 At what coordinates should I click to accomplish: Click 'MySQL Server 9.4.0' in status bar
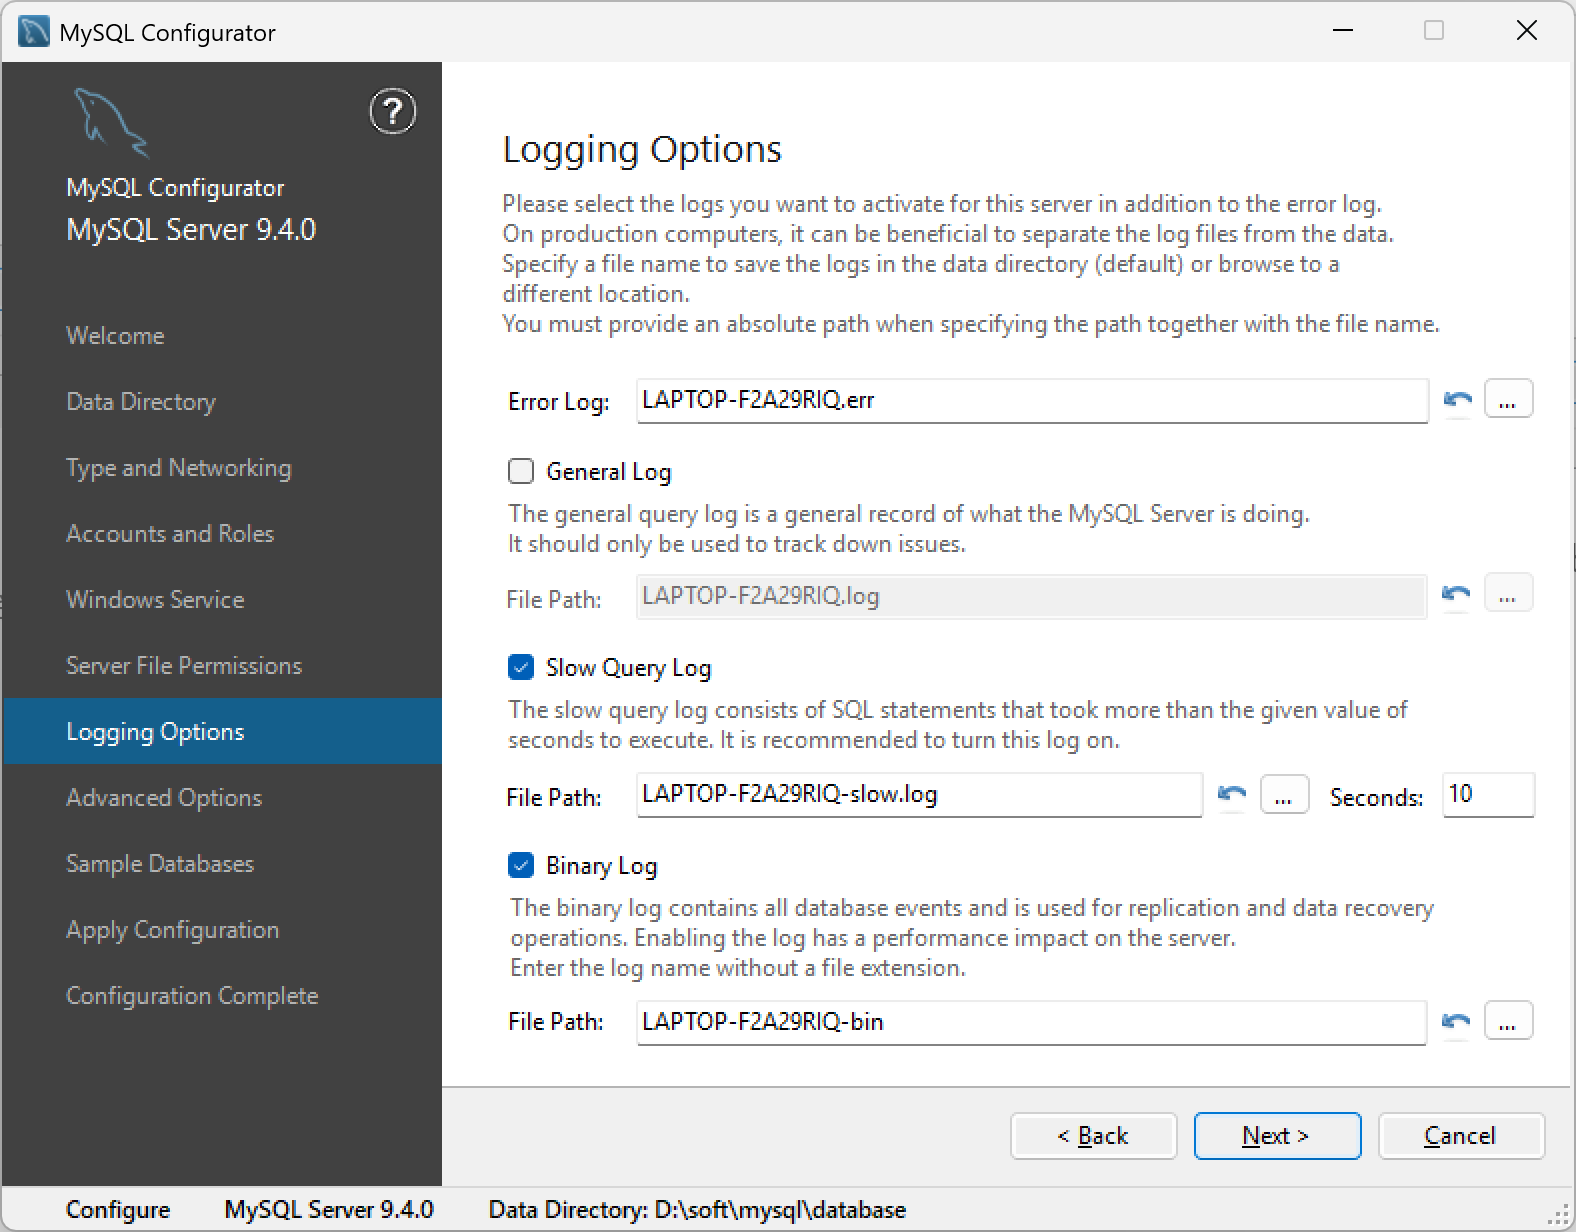[329, 1210]
